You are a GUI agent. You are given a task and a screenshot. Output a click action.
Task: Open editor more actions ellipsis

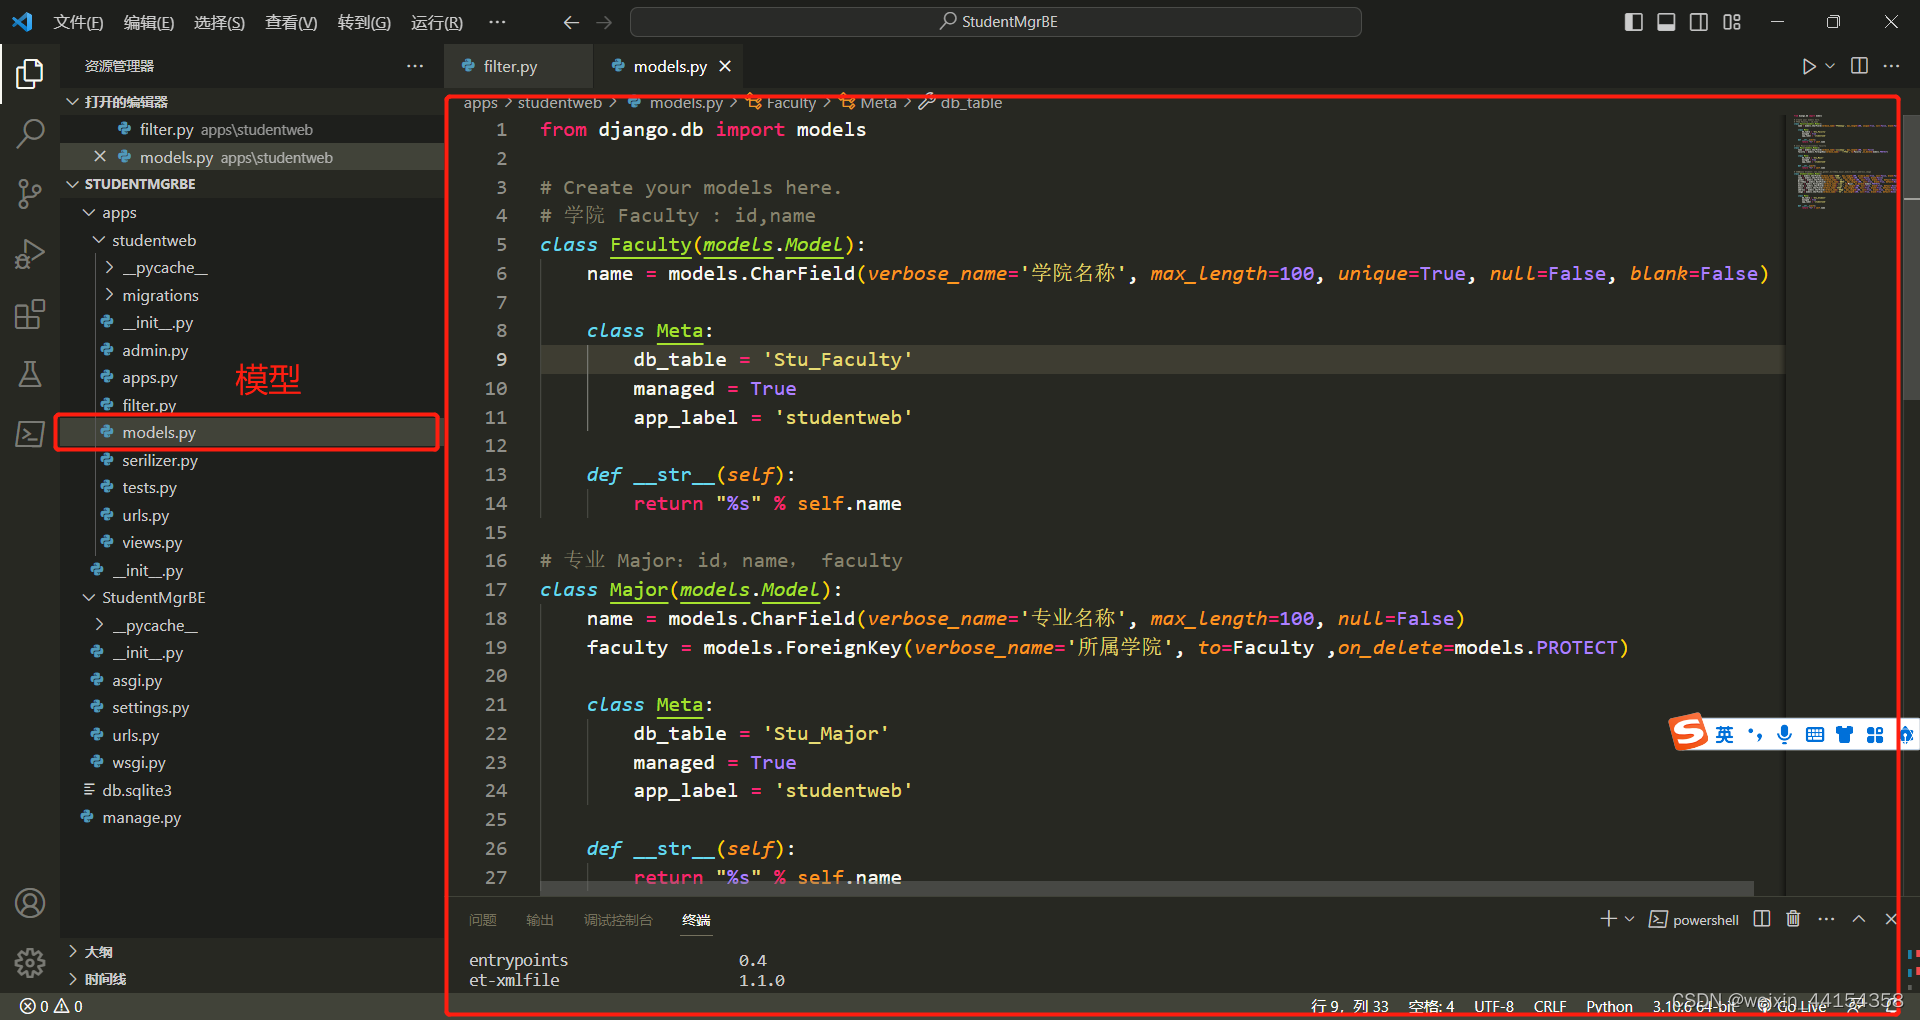pyautogui.click(x=1891, y=66)
